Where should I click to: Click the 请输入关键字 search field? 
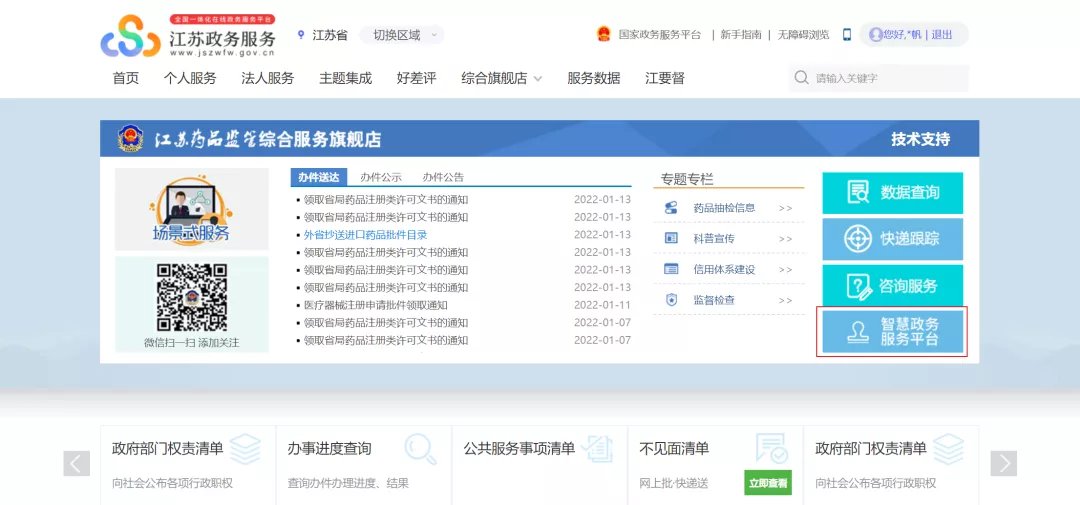click(885, 78)
